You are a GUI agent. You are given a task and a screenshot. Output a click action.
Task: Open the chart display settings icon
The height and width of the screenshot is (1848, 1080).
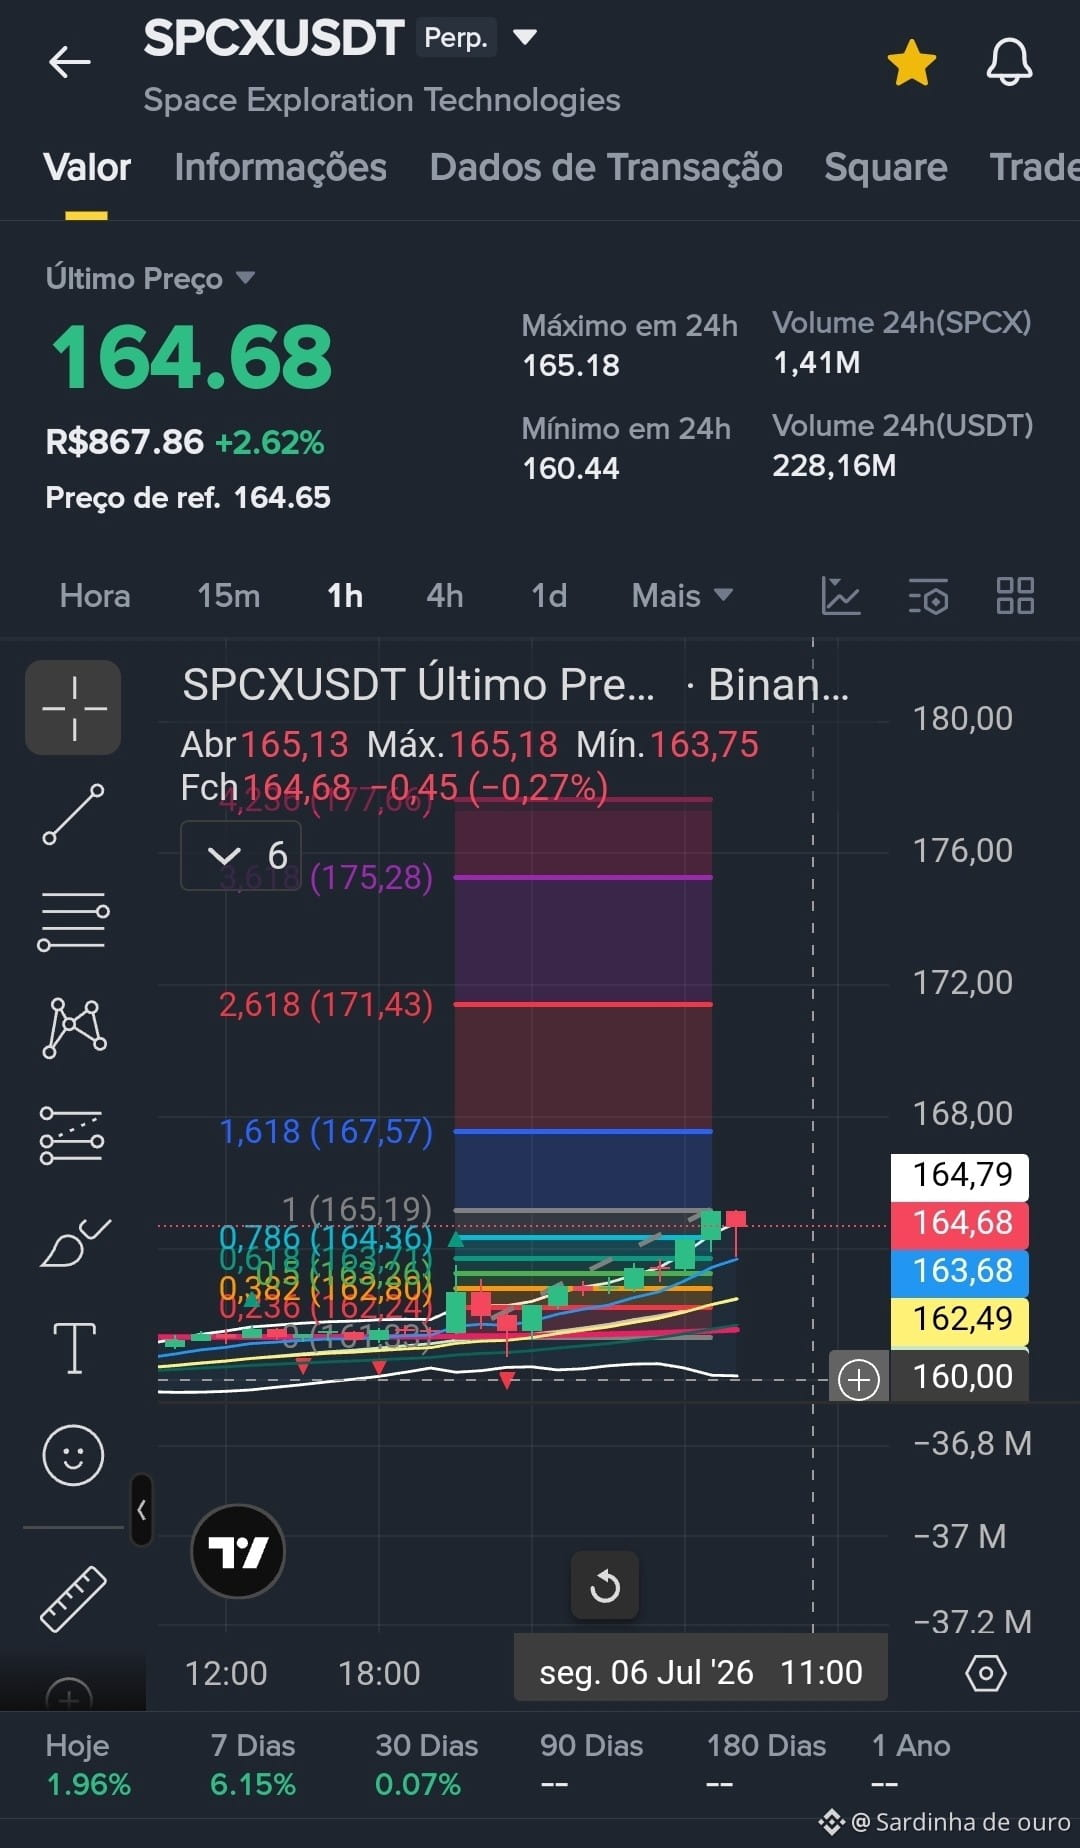point(928,595)
